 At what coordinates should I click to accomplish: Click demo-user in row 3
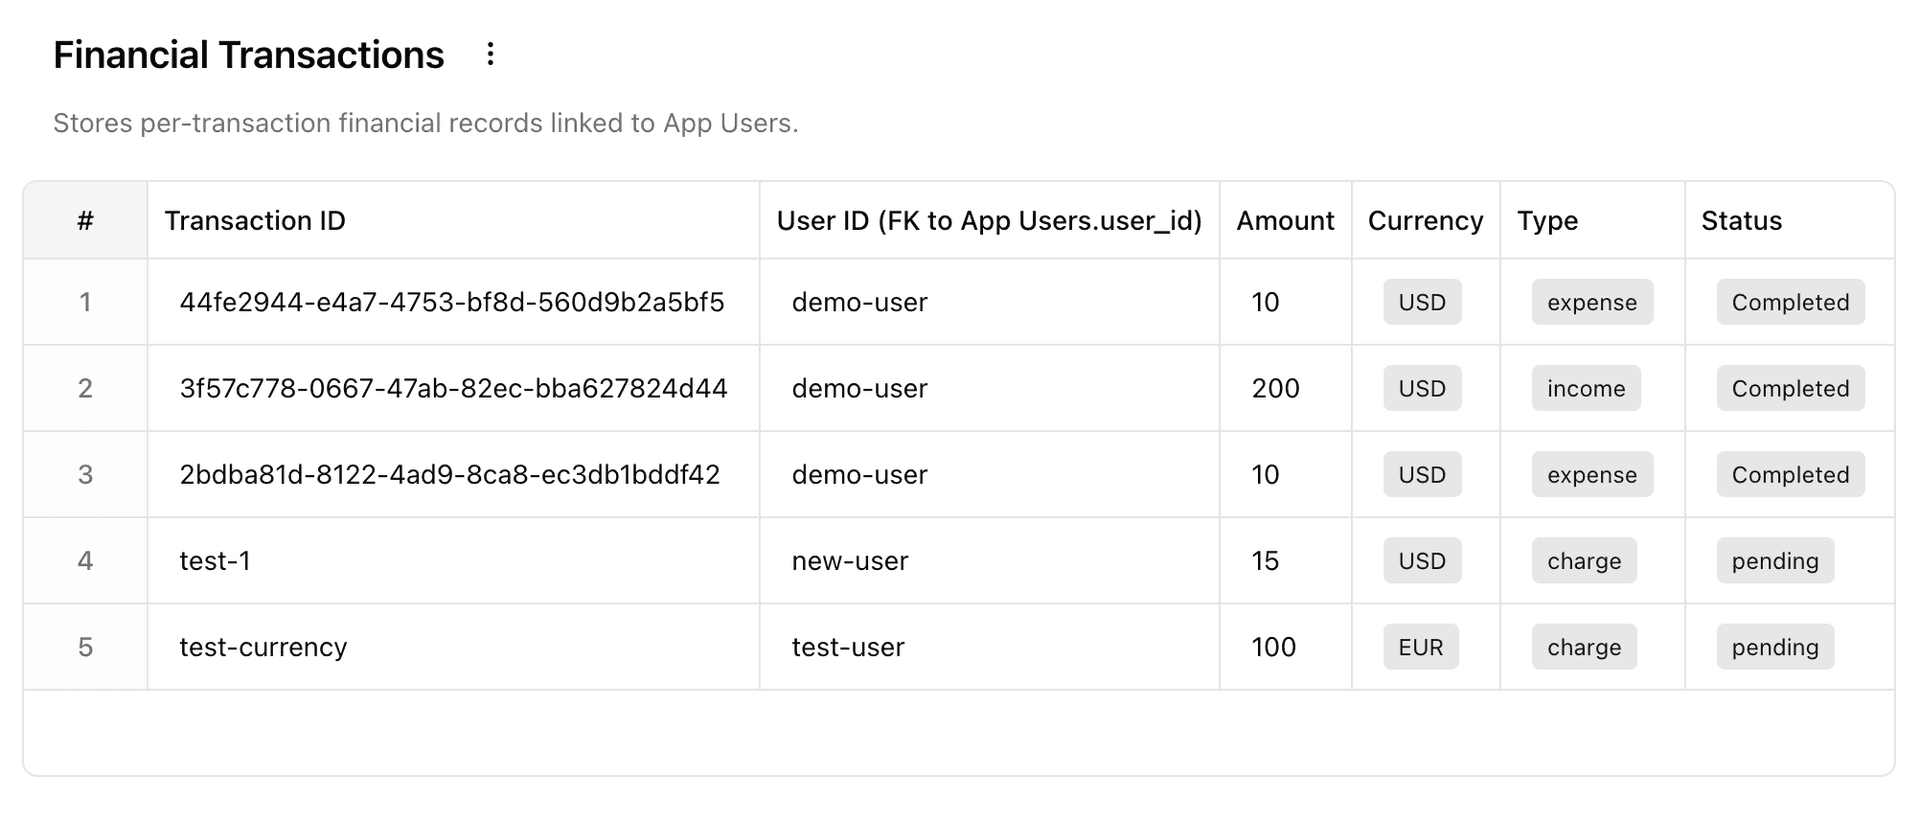[860, 474]
